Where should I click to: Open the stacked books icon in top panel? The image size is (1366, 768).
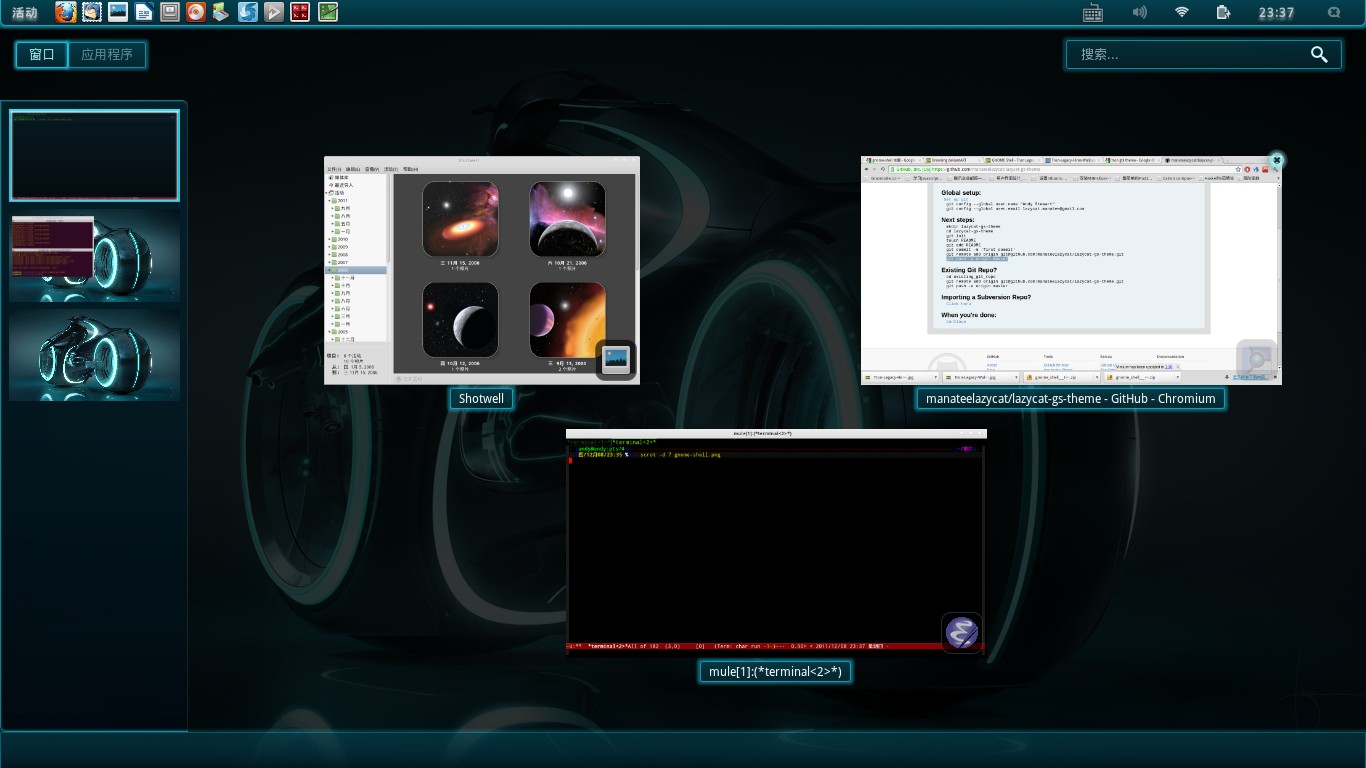click(222, 12)
